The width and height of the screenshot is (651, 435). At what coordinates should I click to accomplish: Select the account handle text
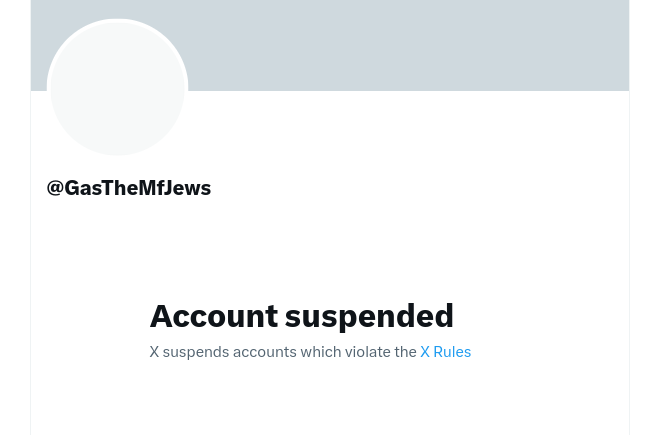[x=129, y=188]
